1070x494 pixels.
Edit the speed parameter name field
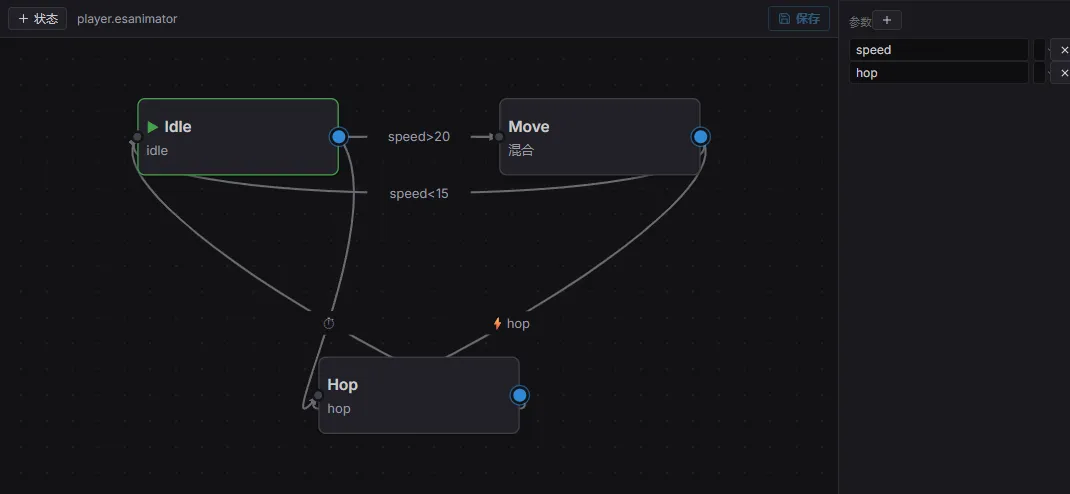click(x=939, y=50)
